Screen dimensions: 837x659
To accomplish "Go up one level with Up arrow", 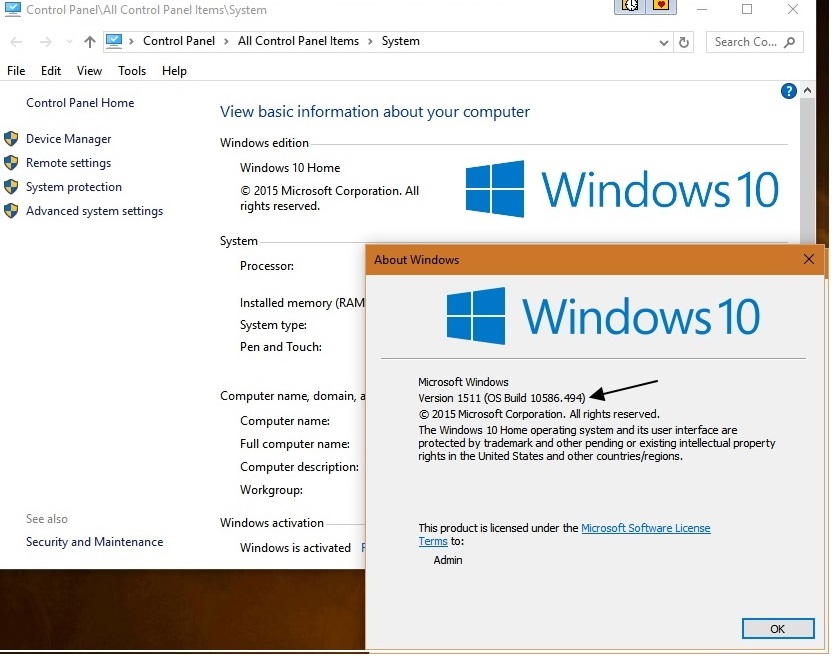I will point(90,42).
